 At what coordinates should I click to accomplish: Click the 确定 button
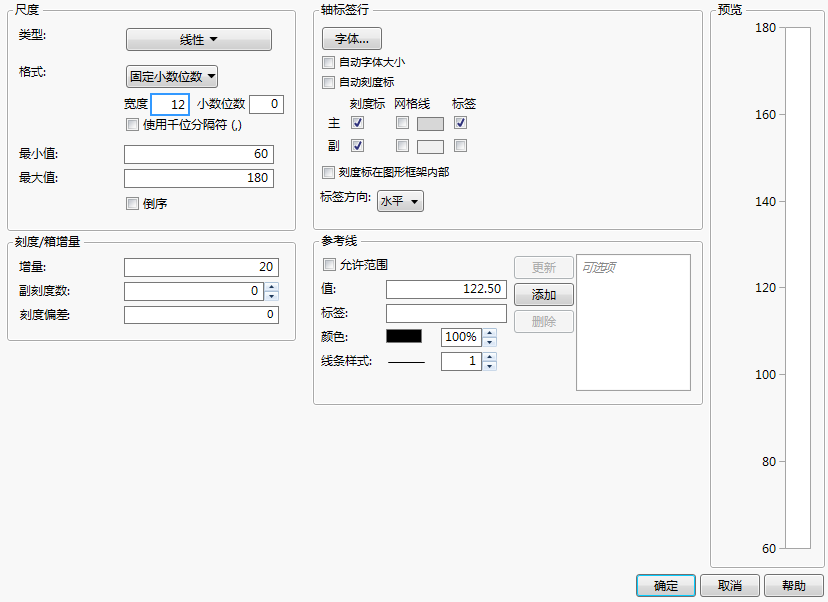(665, 585)
